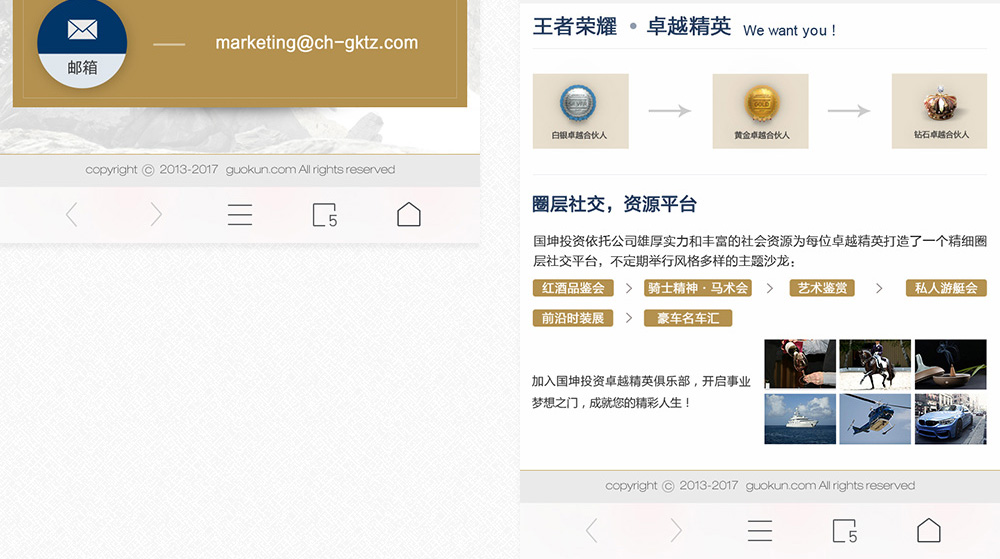1000x559 pixels.
Task: Open tabs counter in right phone's browser
Action: 844,530
